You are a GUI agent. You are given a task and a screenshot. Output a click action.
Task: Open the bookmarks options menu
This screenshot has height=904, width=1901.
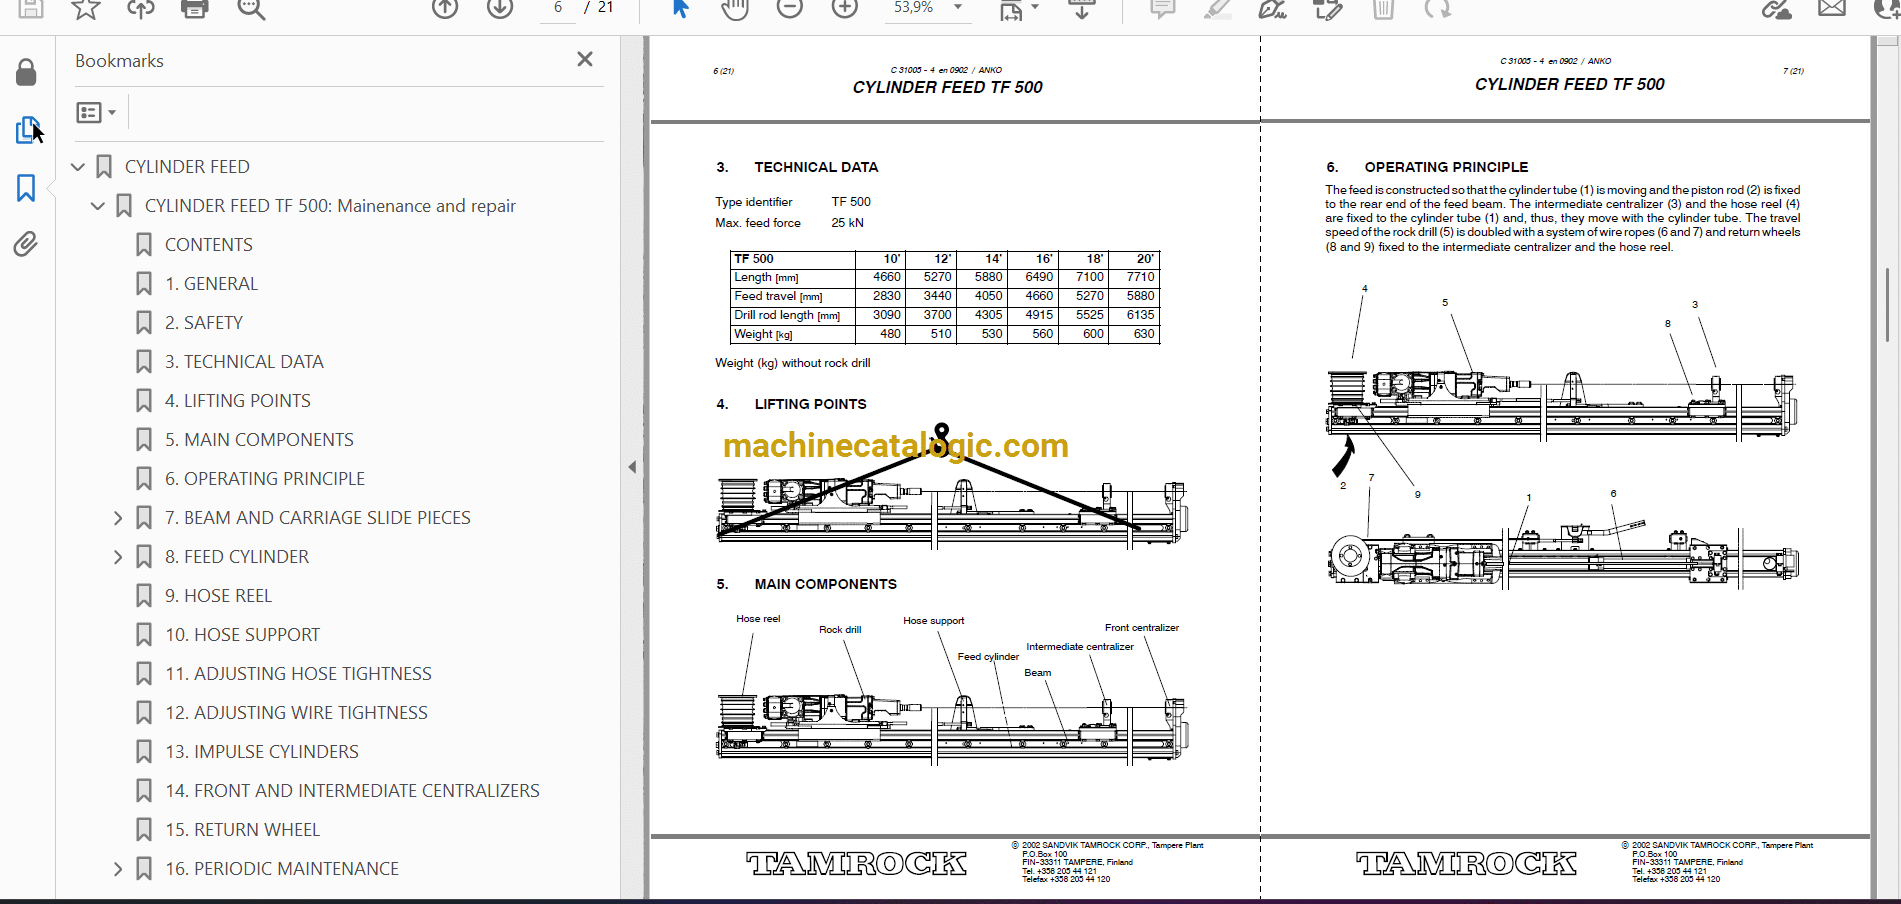(96, 112)
